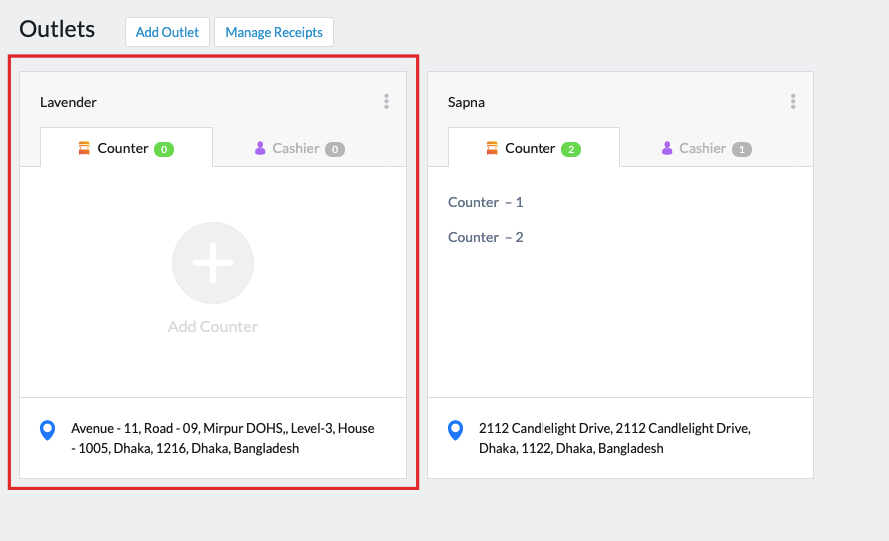Switch to Lavender's Cashier tab
This screenshot has width=889, height=541.
tap(299, 148)
